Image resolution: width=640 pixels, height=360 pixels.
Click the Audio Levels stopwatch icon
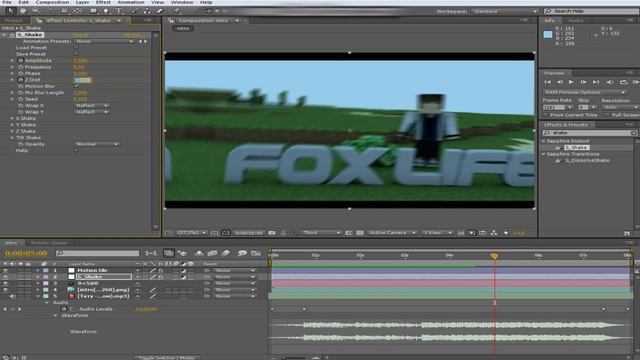tap(64, 309)
